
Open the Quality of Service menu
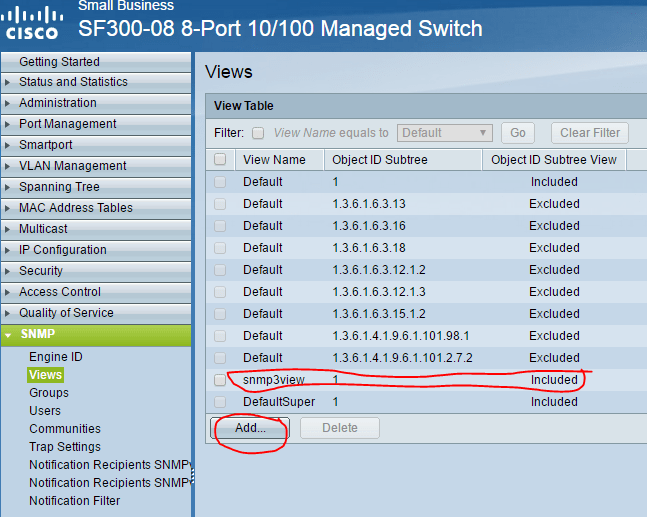coord(66,313)
